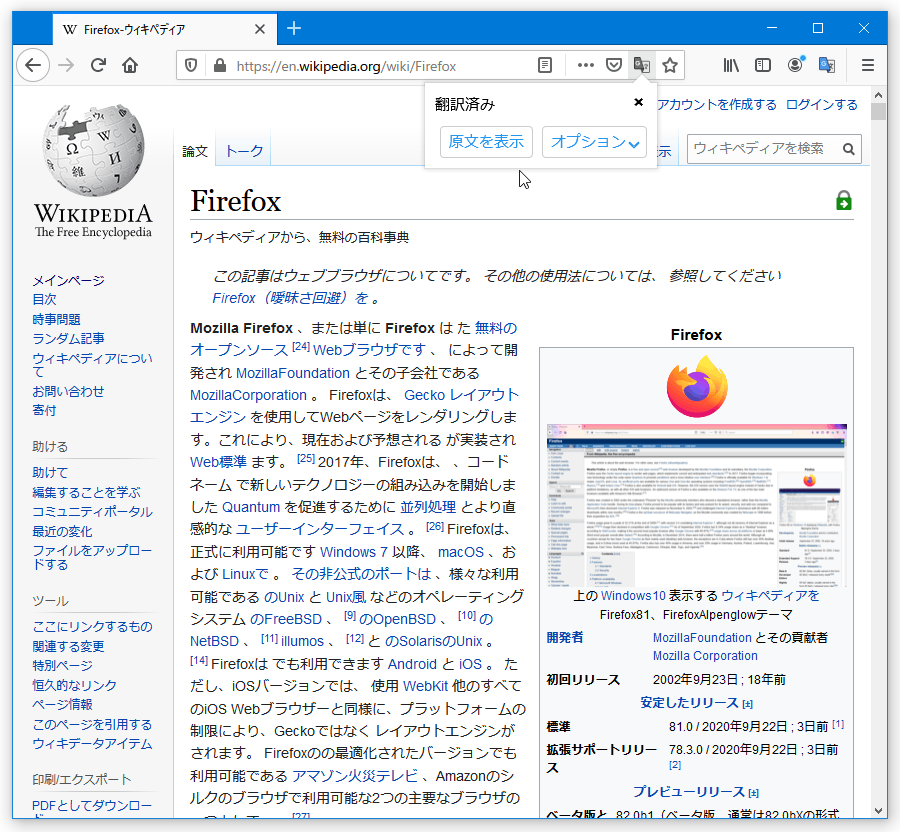Open コミュニティポータル sidebar link
Screen dimensions: 900x832
click(x=92, y=512)
